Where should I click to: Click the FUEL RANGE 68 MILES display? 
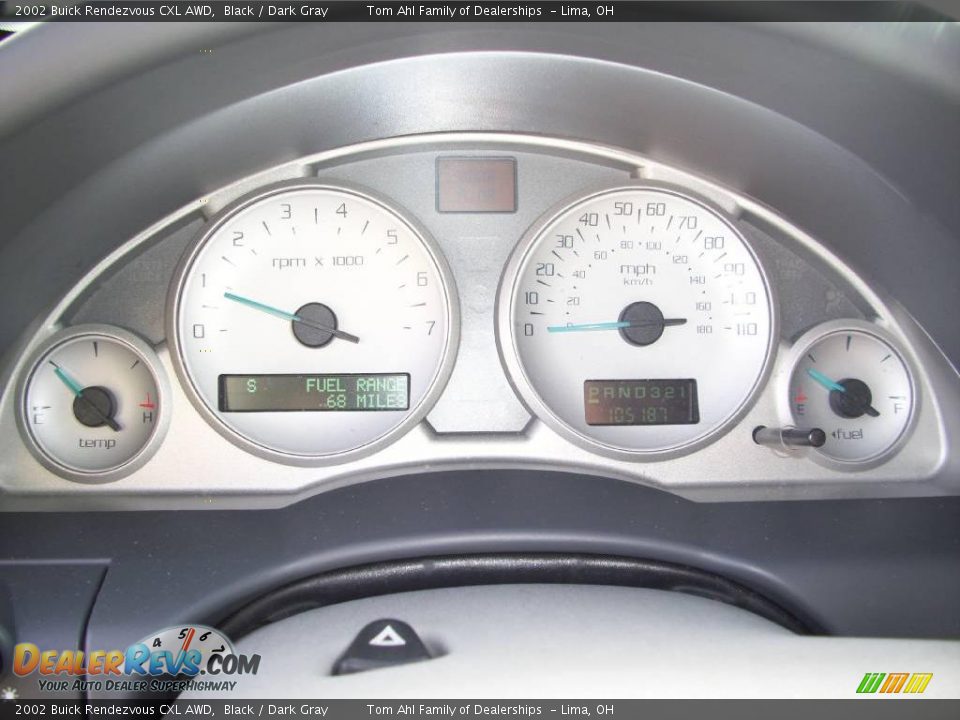pyautogui.click(x=314, y=392)
